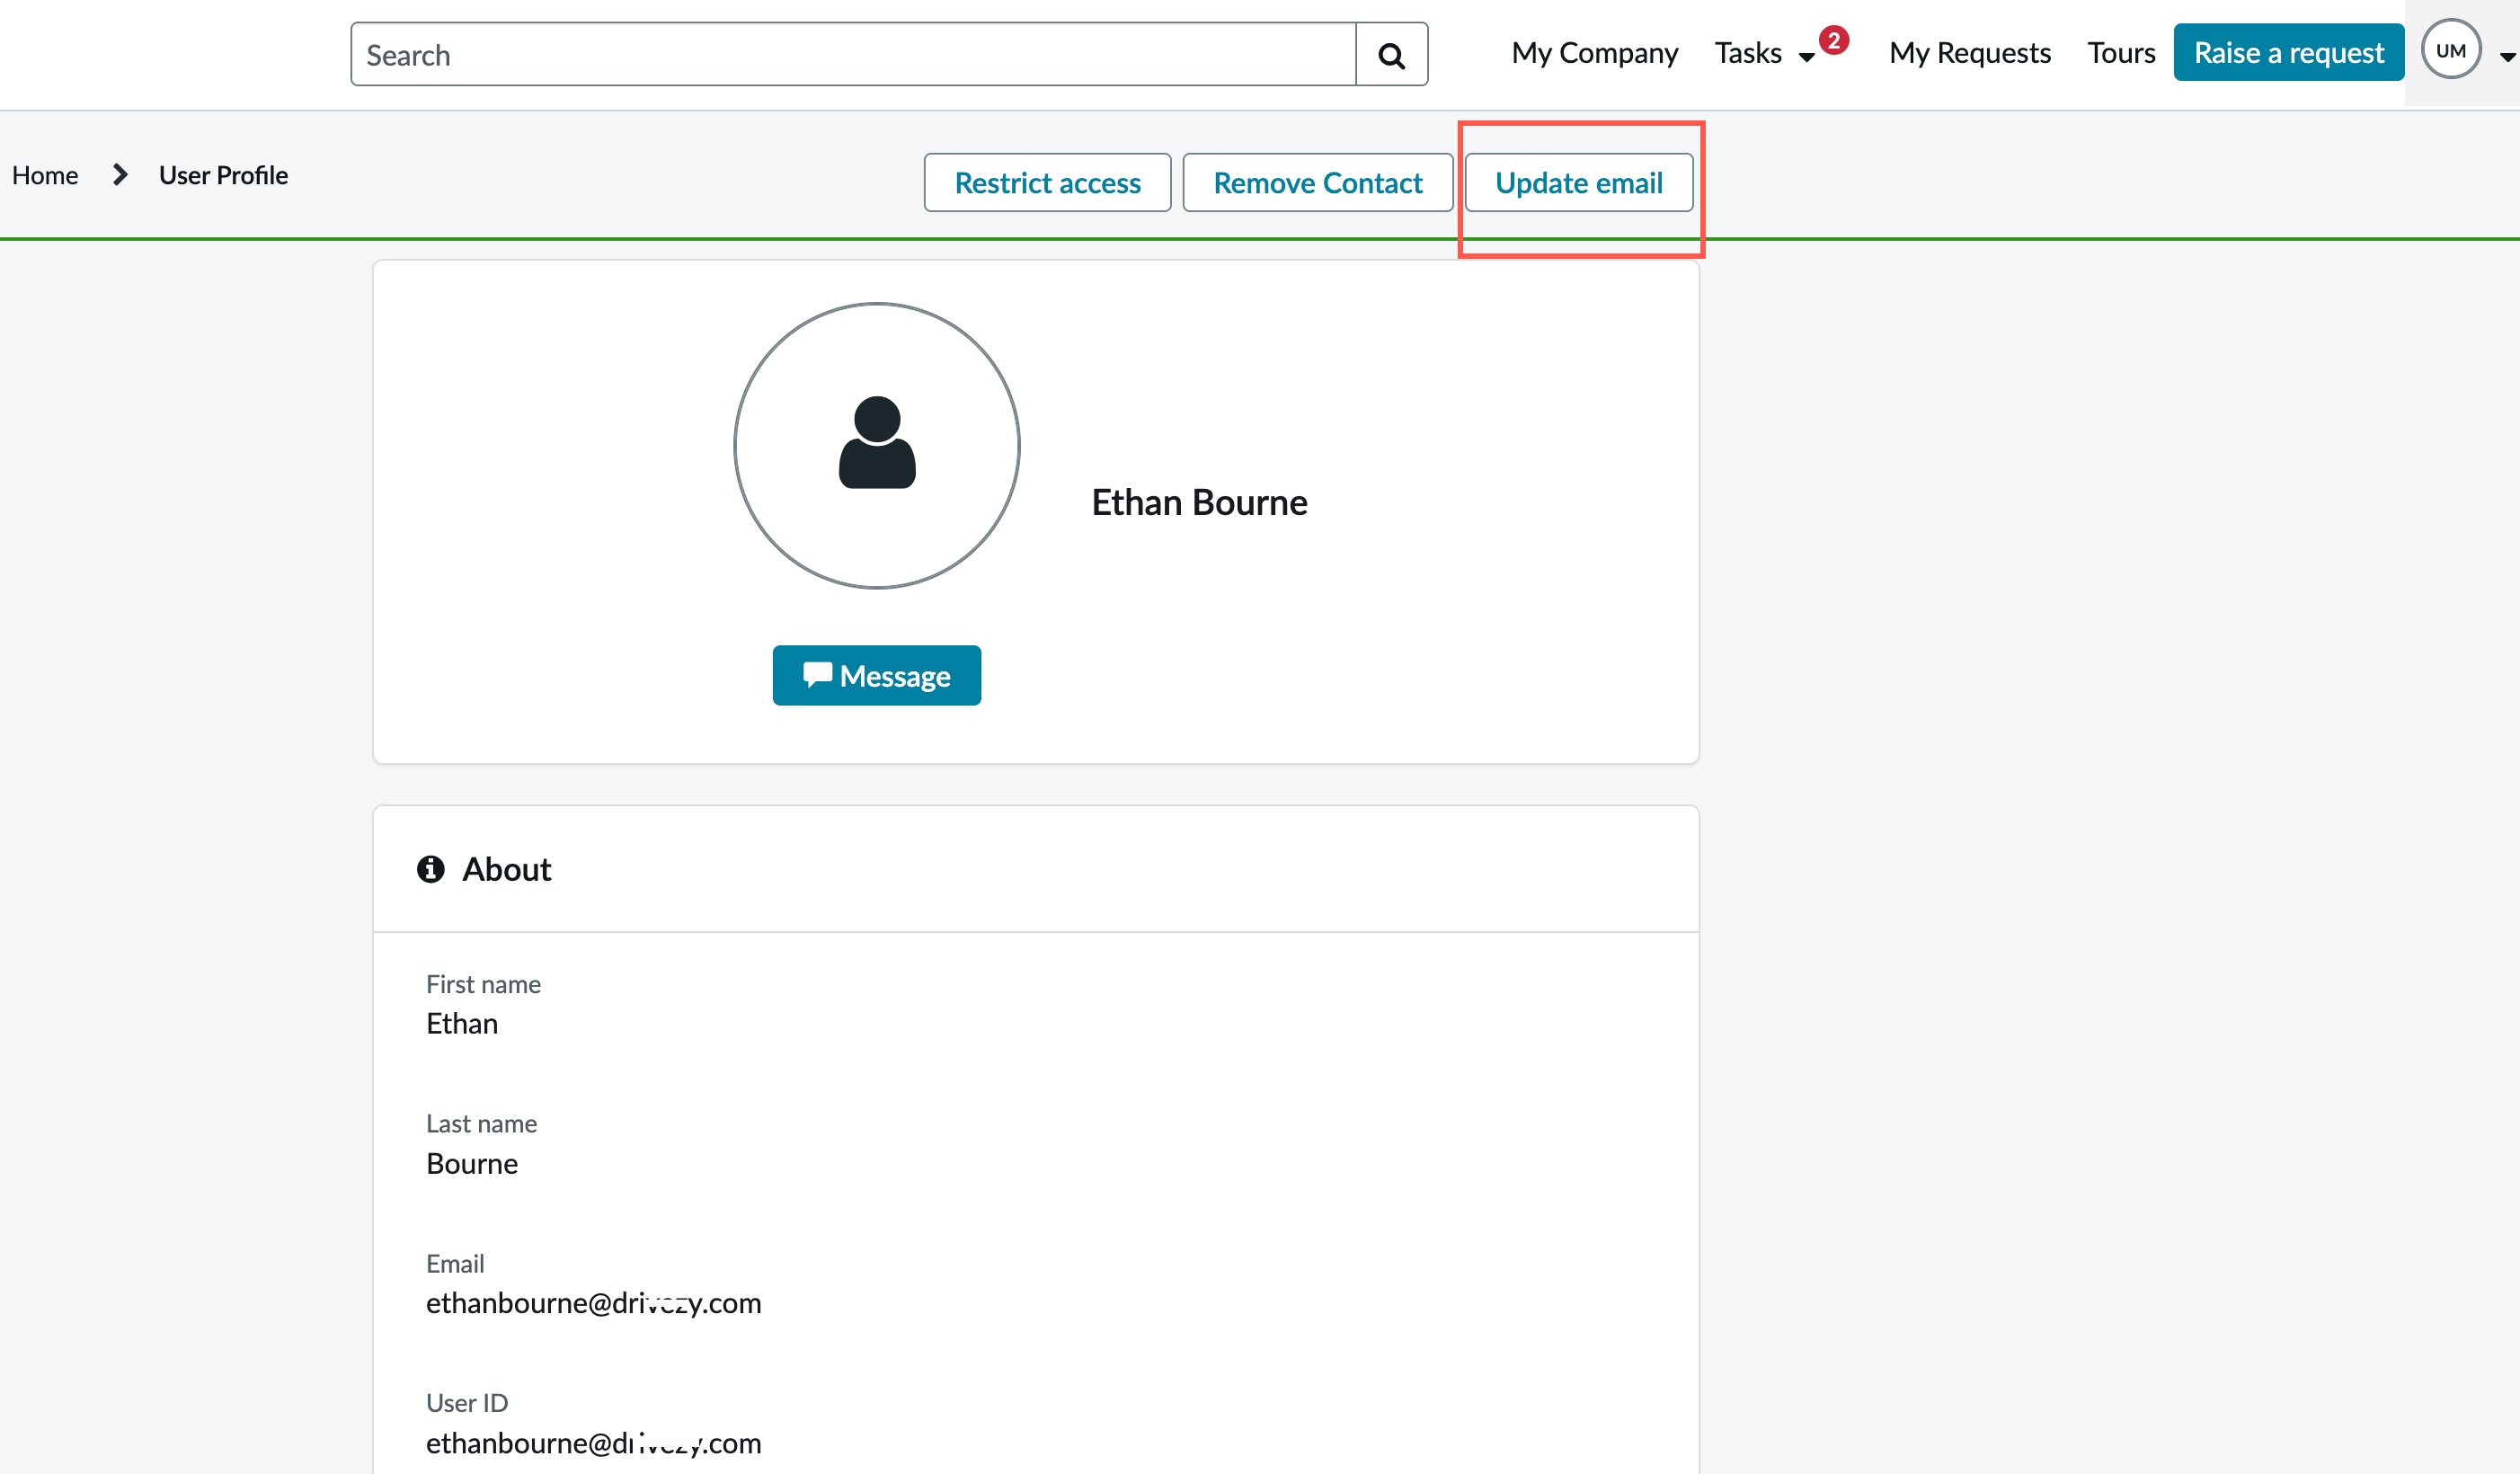Click the About section heading

[x=506, y=870]
